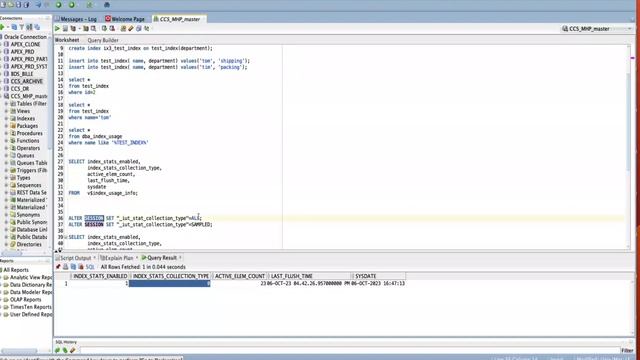The image size is (640, 360).
Task: Click the ACTIVE_ELEM_COUNT column header
Action: coord(240,276)
